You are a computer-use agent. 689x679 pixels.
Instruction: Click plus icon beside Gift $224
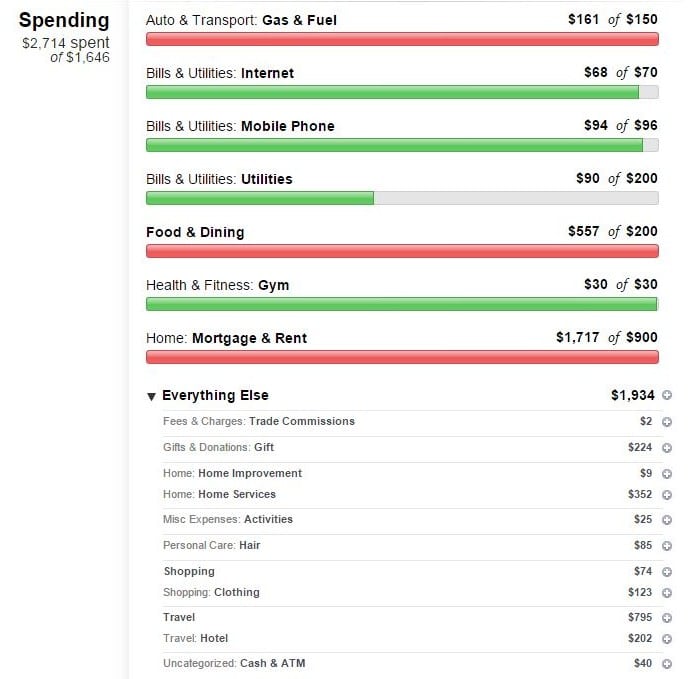point(667,448)
